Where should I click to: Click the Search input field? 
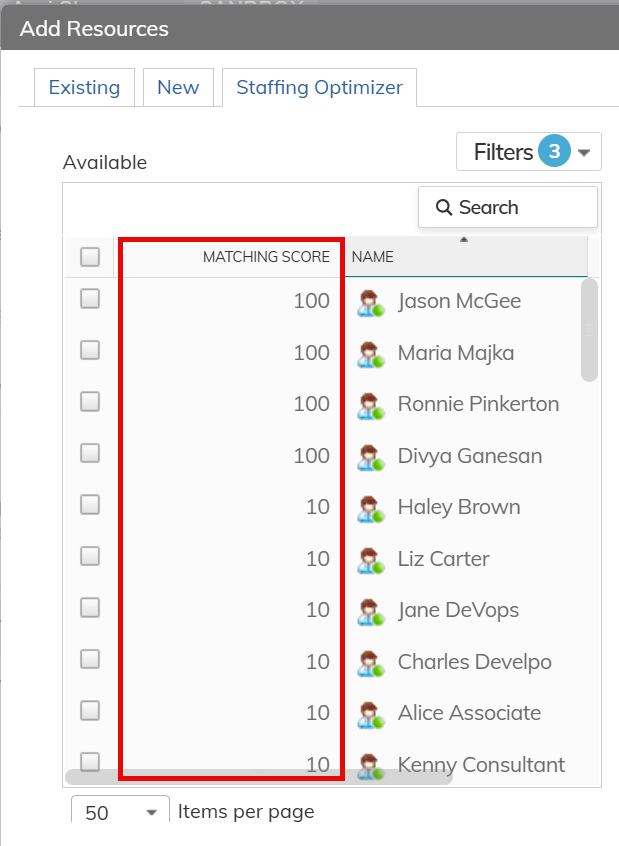tap(507, 208)
